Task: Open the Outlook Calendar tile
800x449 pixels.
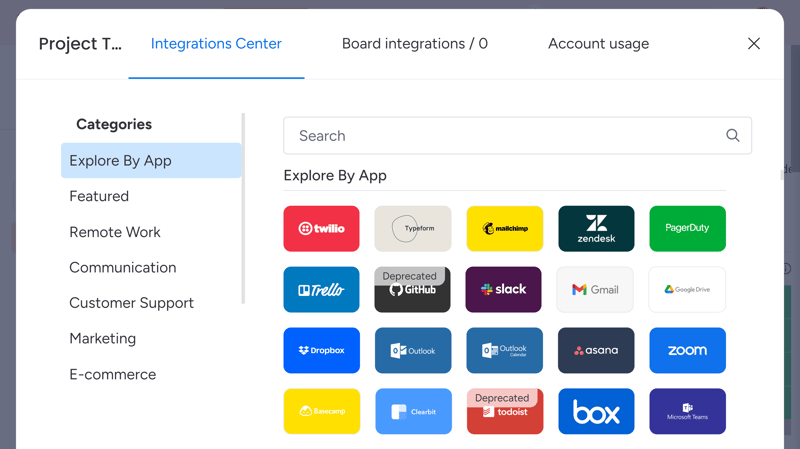Action: 505,351
